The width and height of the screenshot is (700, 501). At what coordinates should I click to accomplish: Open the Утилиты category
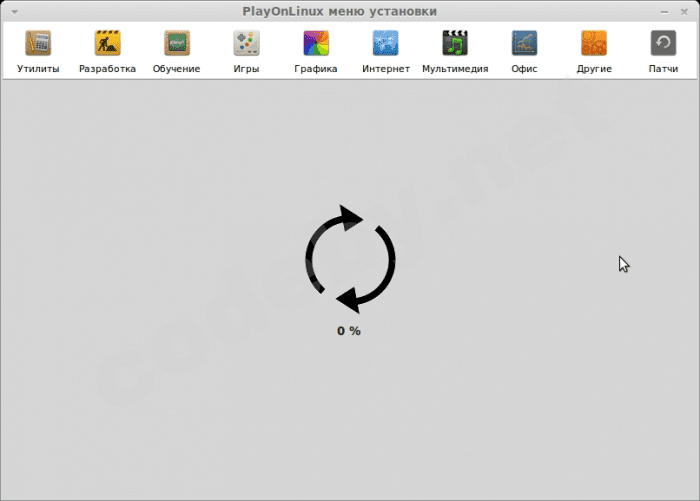pyautogui.click(x=38, y=51)
